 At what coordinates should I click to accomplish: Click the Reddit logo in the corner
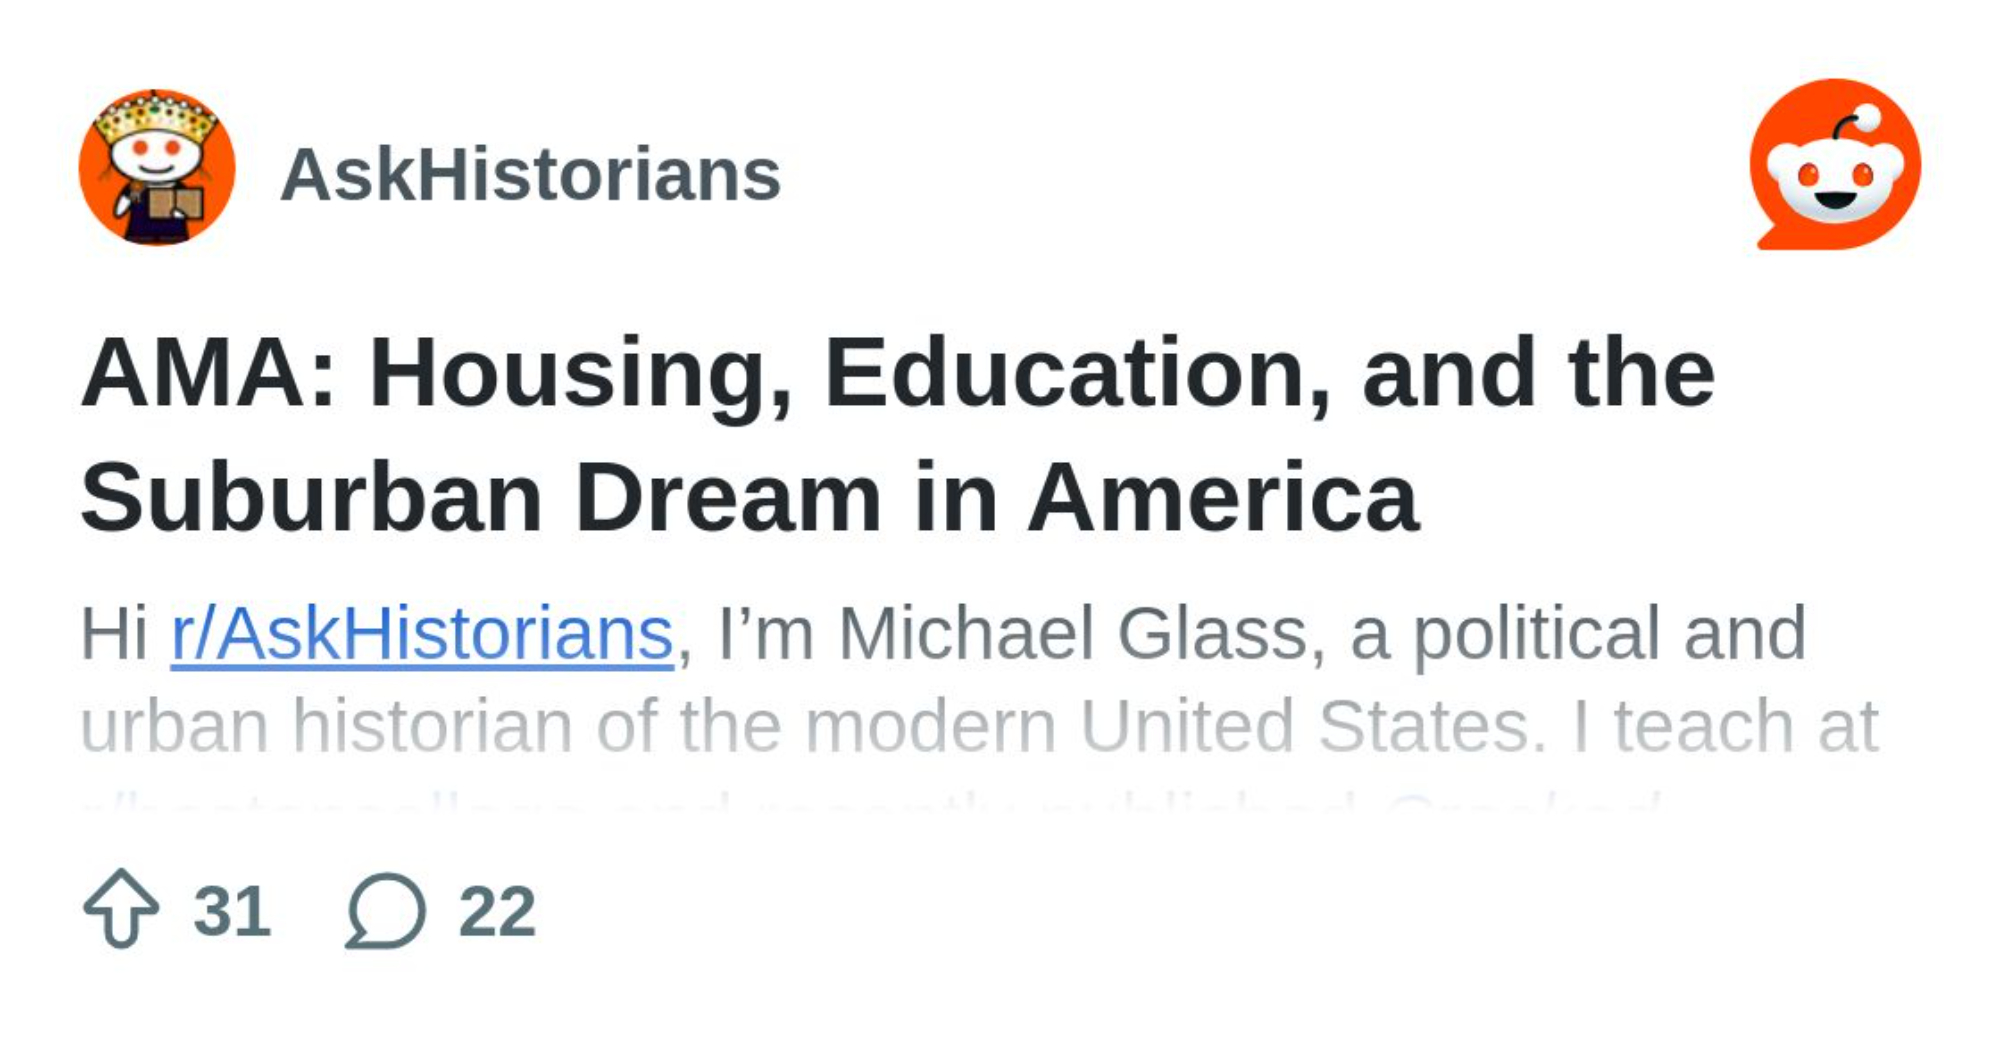click(x=1835, y=164)
